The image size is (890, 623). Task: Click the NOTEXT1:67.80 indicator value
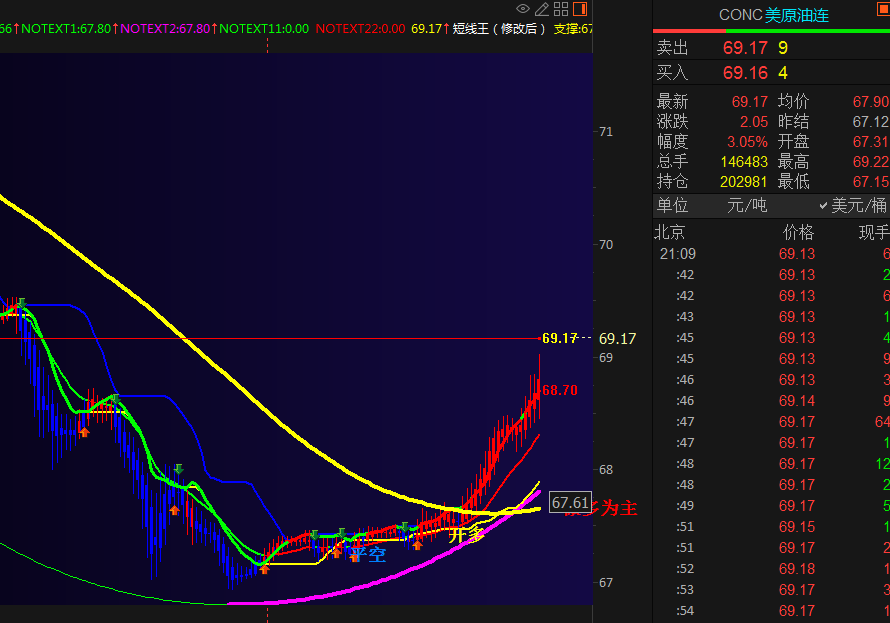66,28
